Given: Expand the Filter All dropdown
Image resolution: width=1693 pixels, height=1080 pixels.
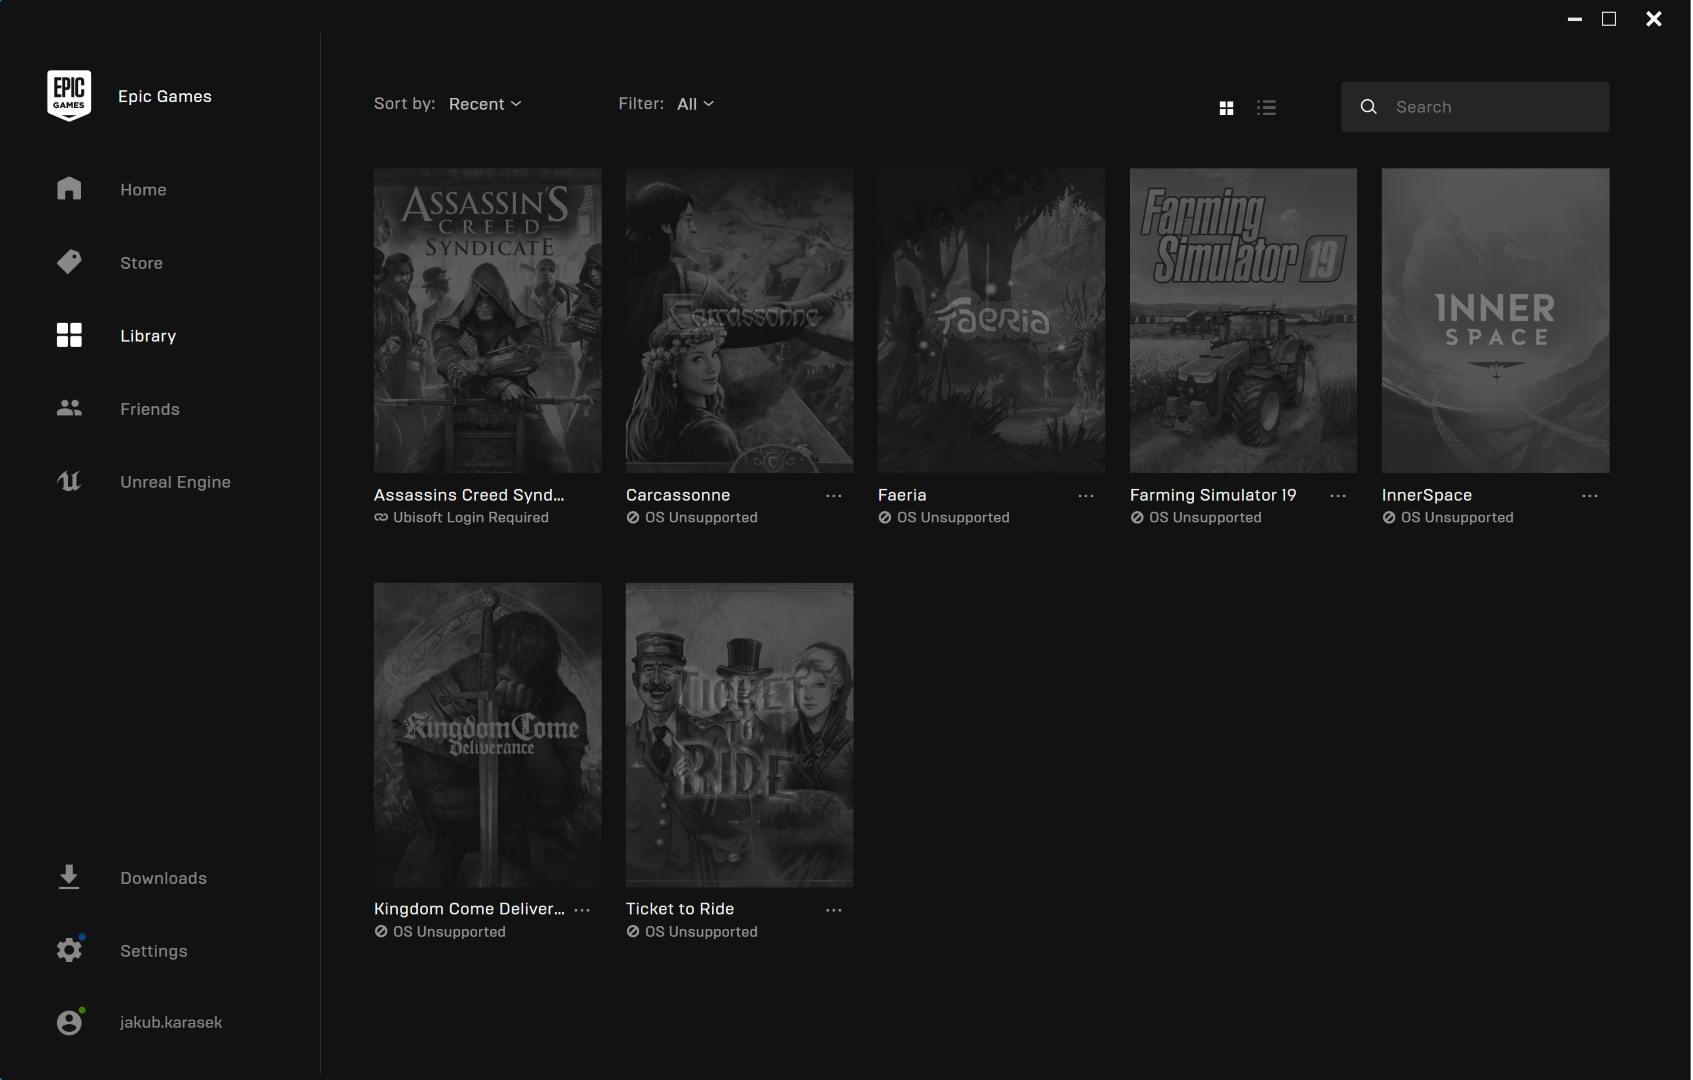Looking at the screenshot, I should 695,104.
